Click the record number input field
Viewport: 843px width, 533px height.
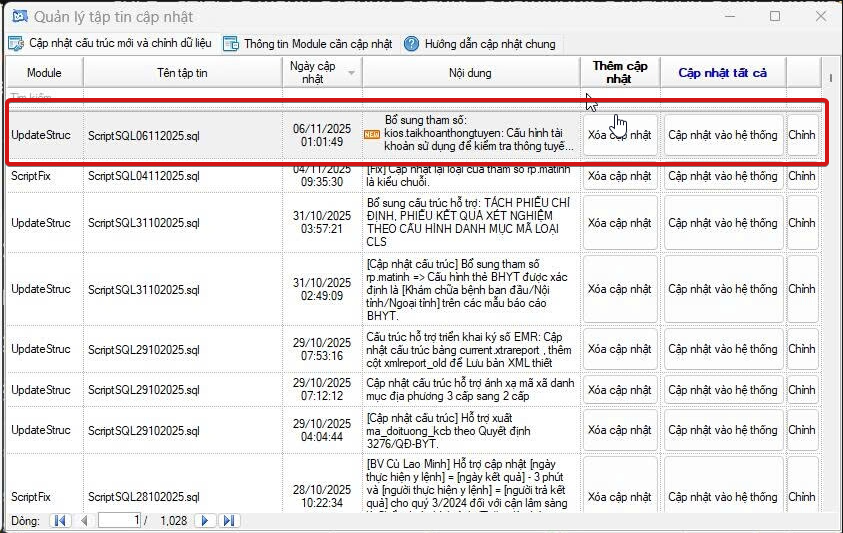pos(119,521)
